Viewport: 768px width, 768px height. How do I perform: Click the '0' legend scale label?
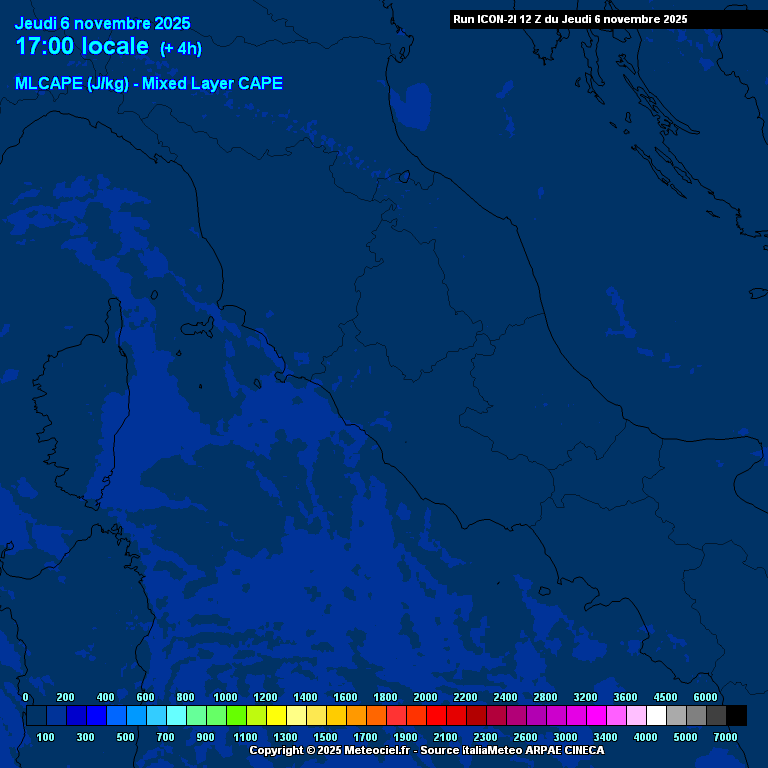(26, 697)
